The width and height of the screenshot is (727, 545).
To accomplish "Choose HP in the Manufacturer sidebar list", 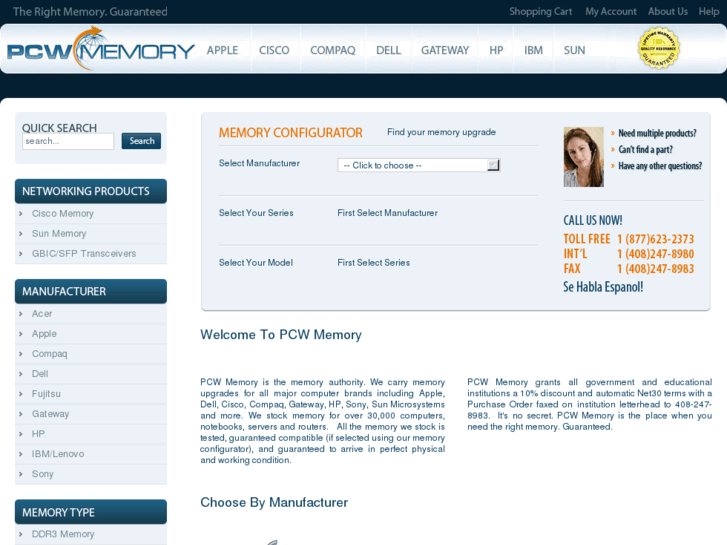I will 38,434.
